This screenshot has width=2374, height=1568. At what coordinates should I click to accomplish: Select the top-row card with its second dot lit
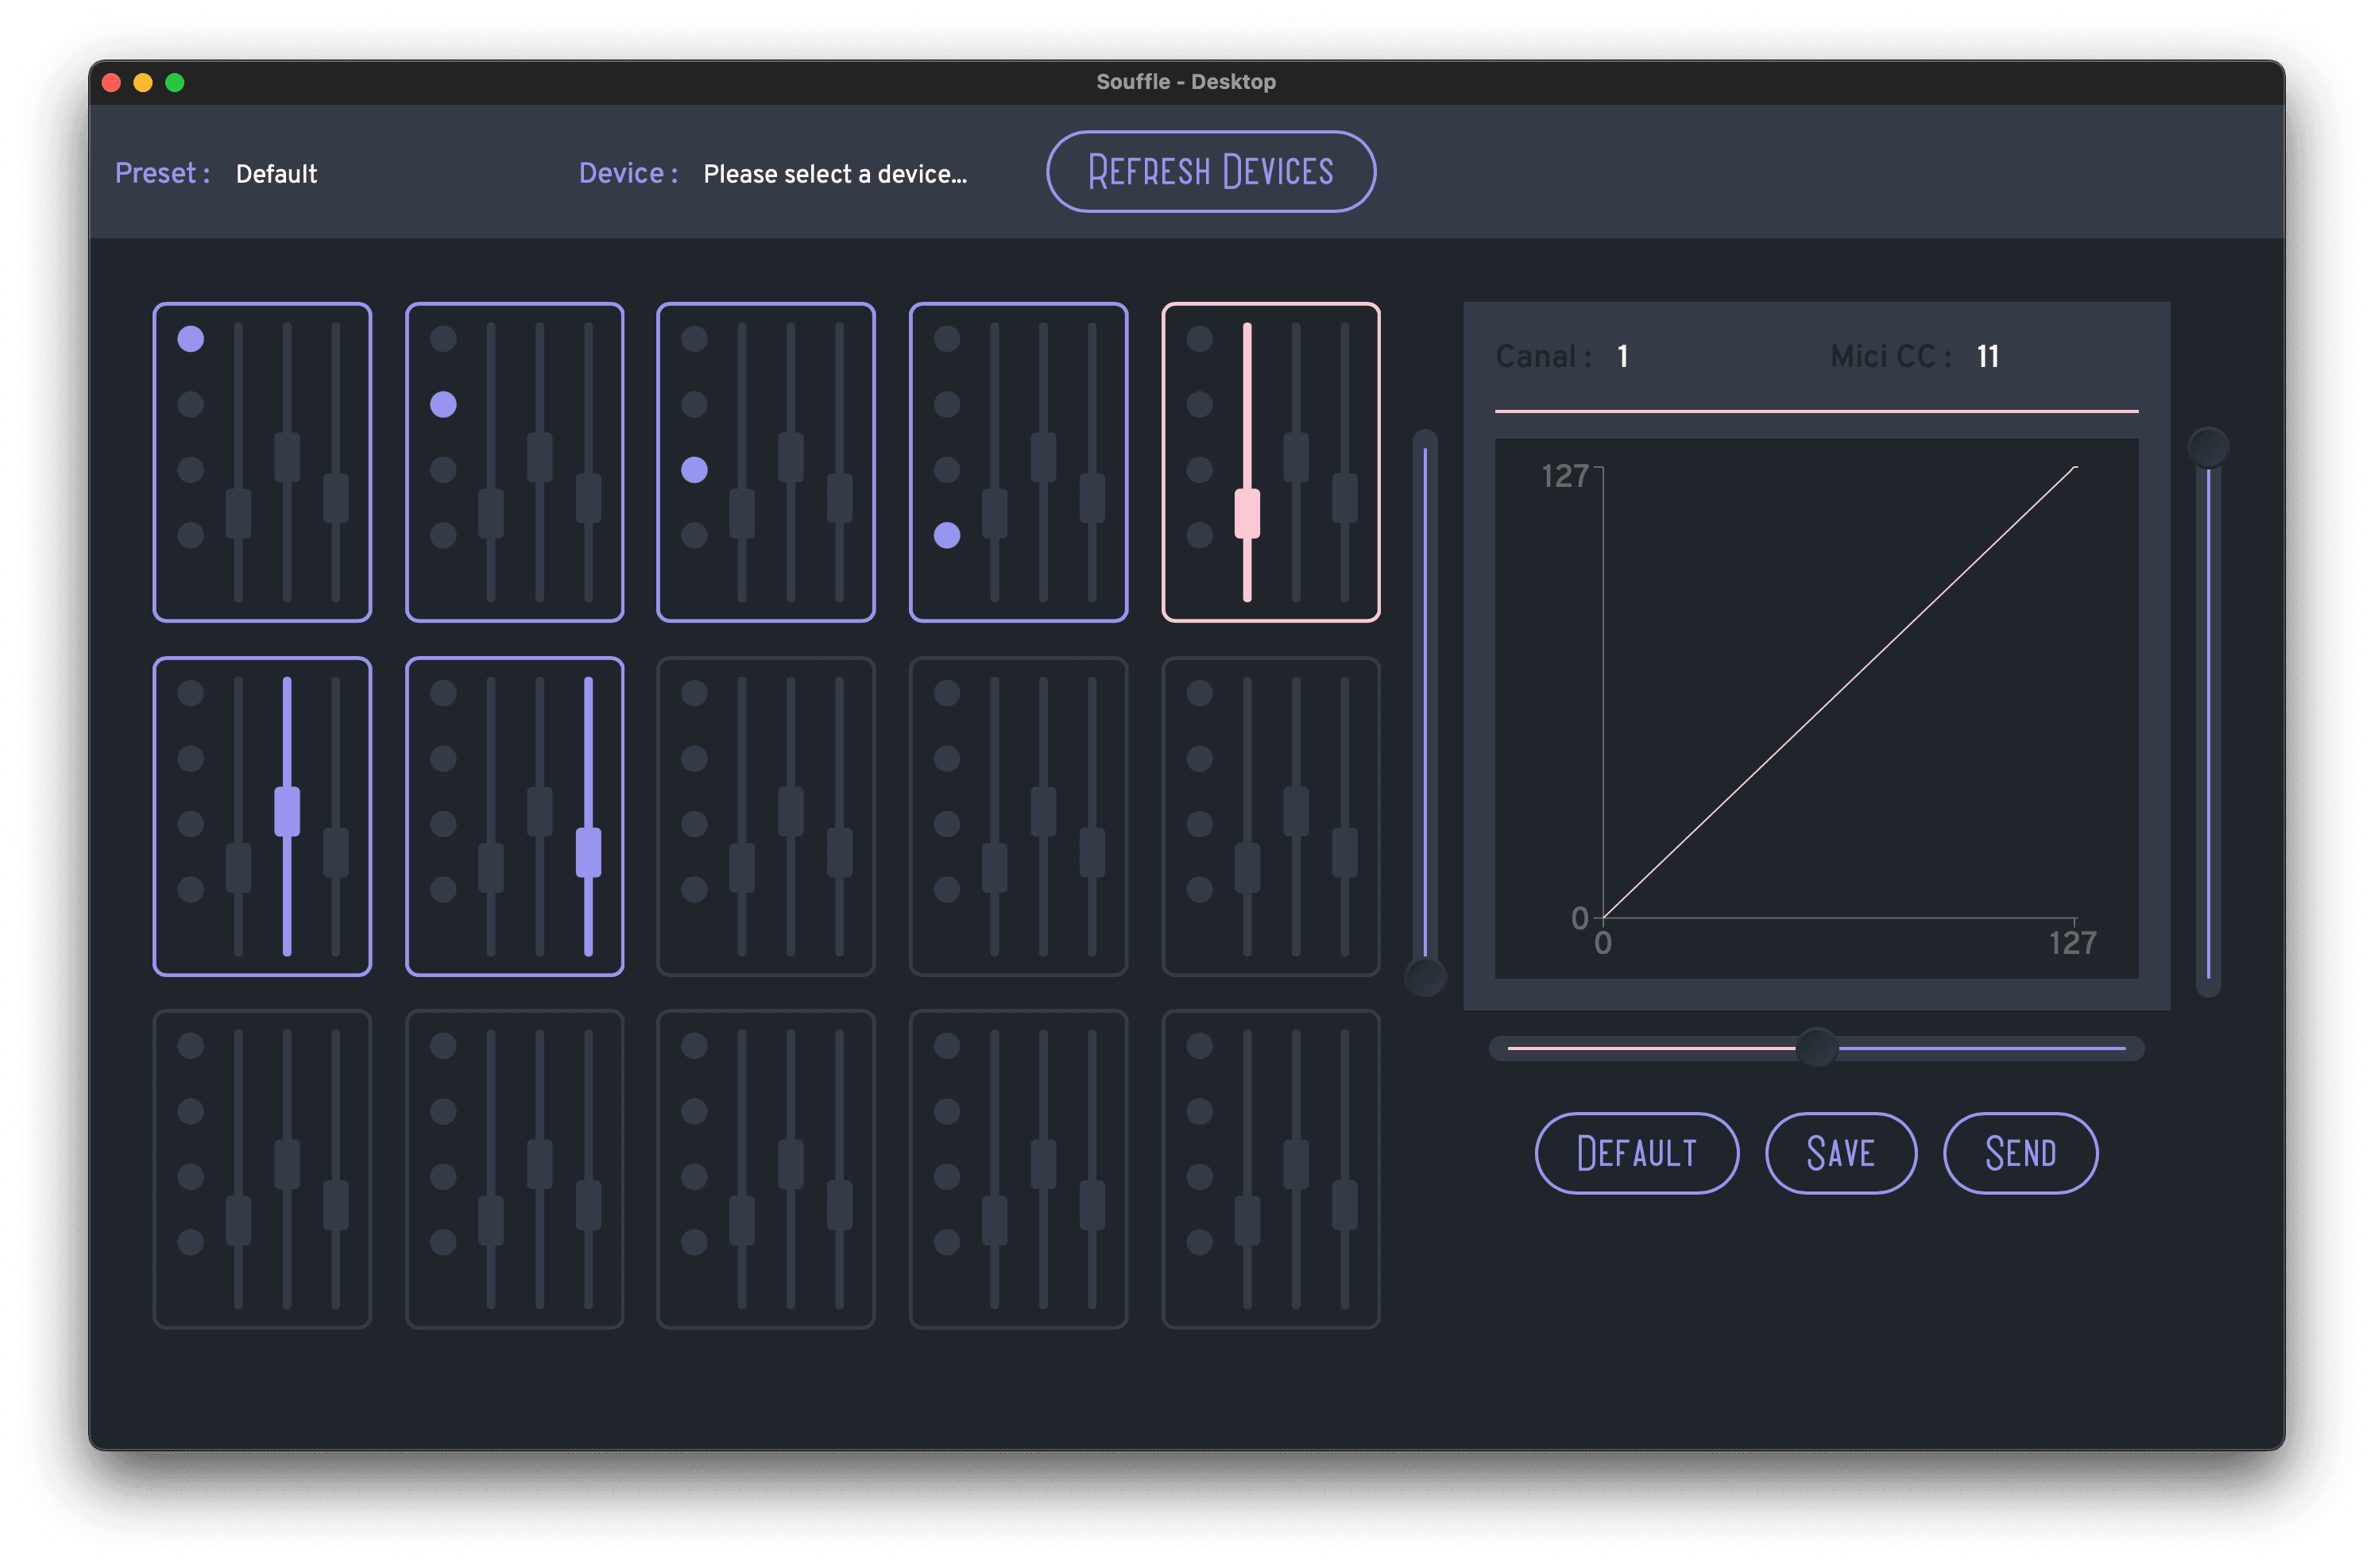pyautogui.click(x=514, y=462)
